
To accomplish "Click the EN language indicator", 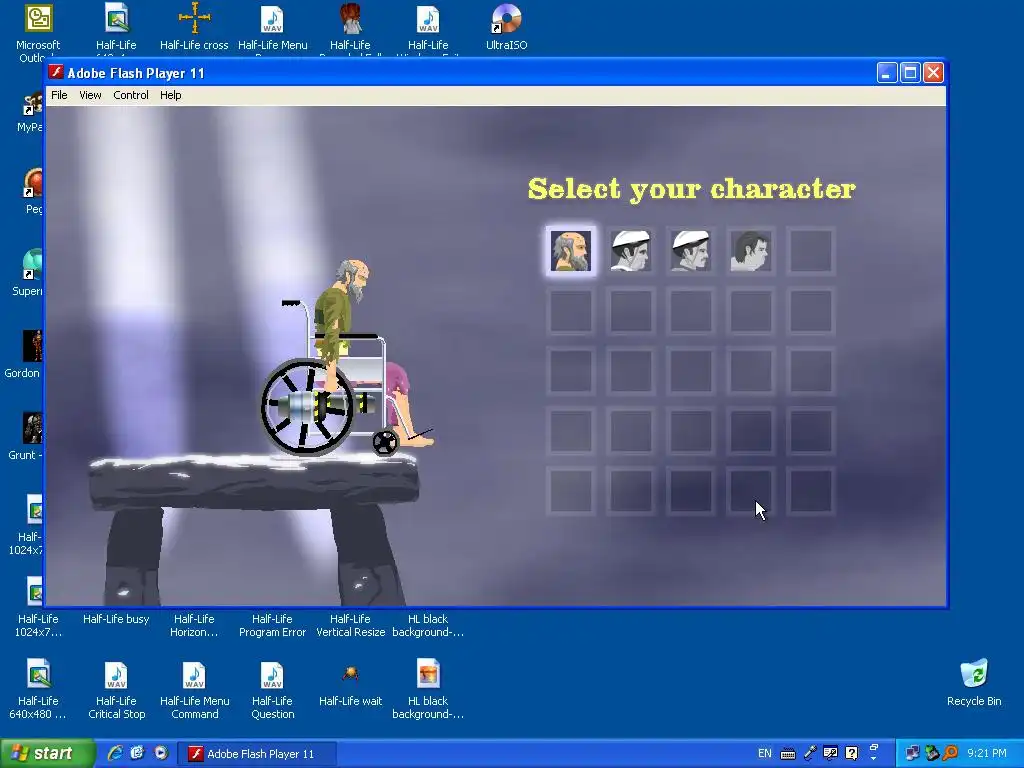I will (765, 754).
